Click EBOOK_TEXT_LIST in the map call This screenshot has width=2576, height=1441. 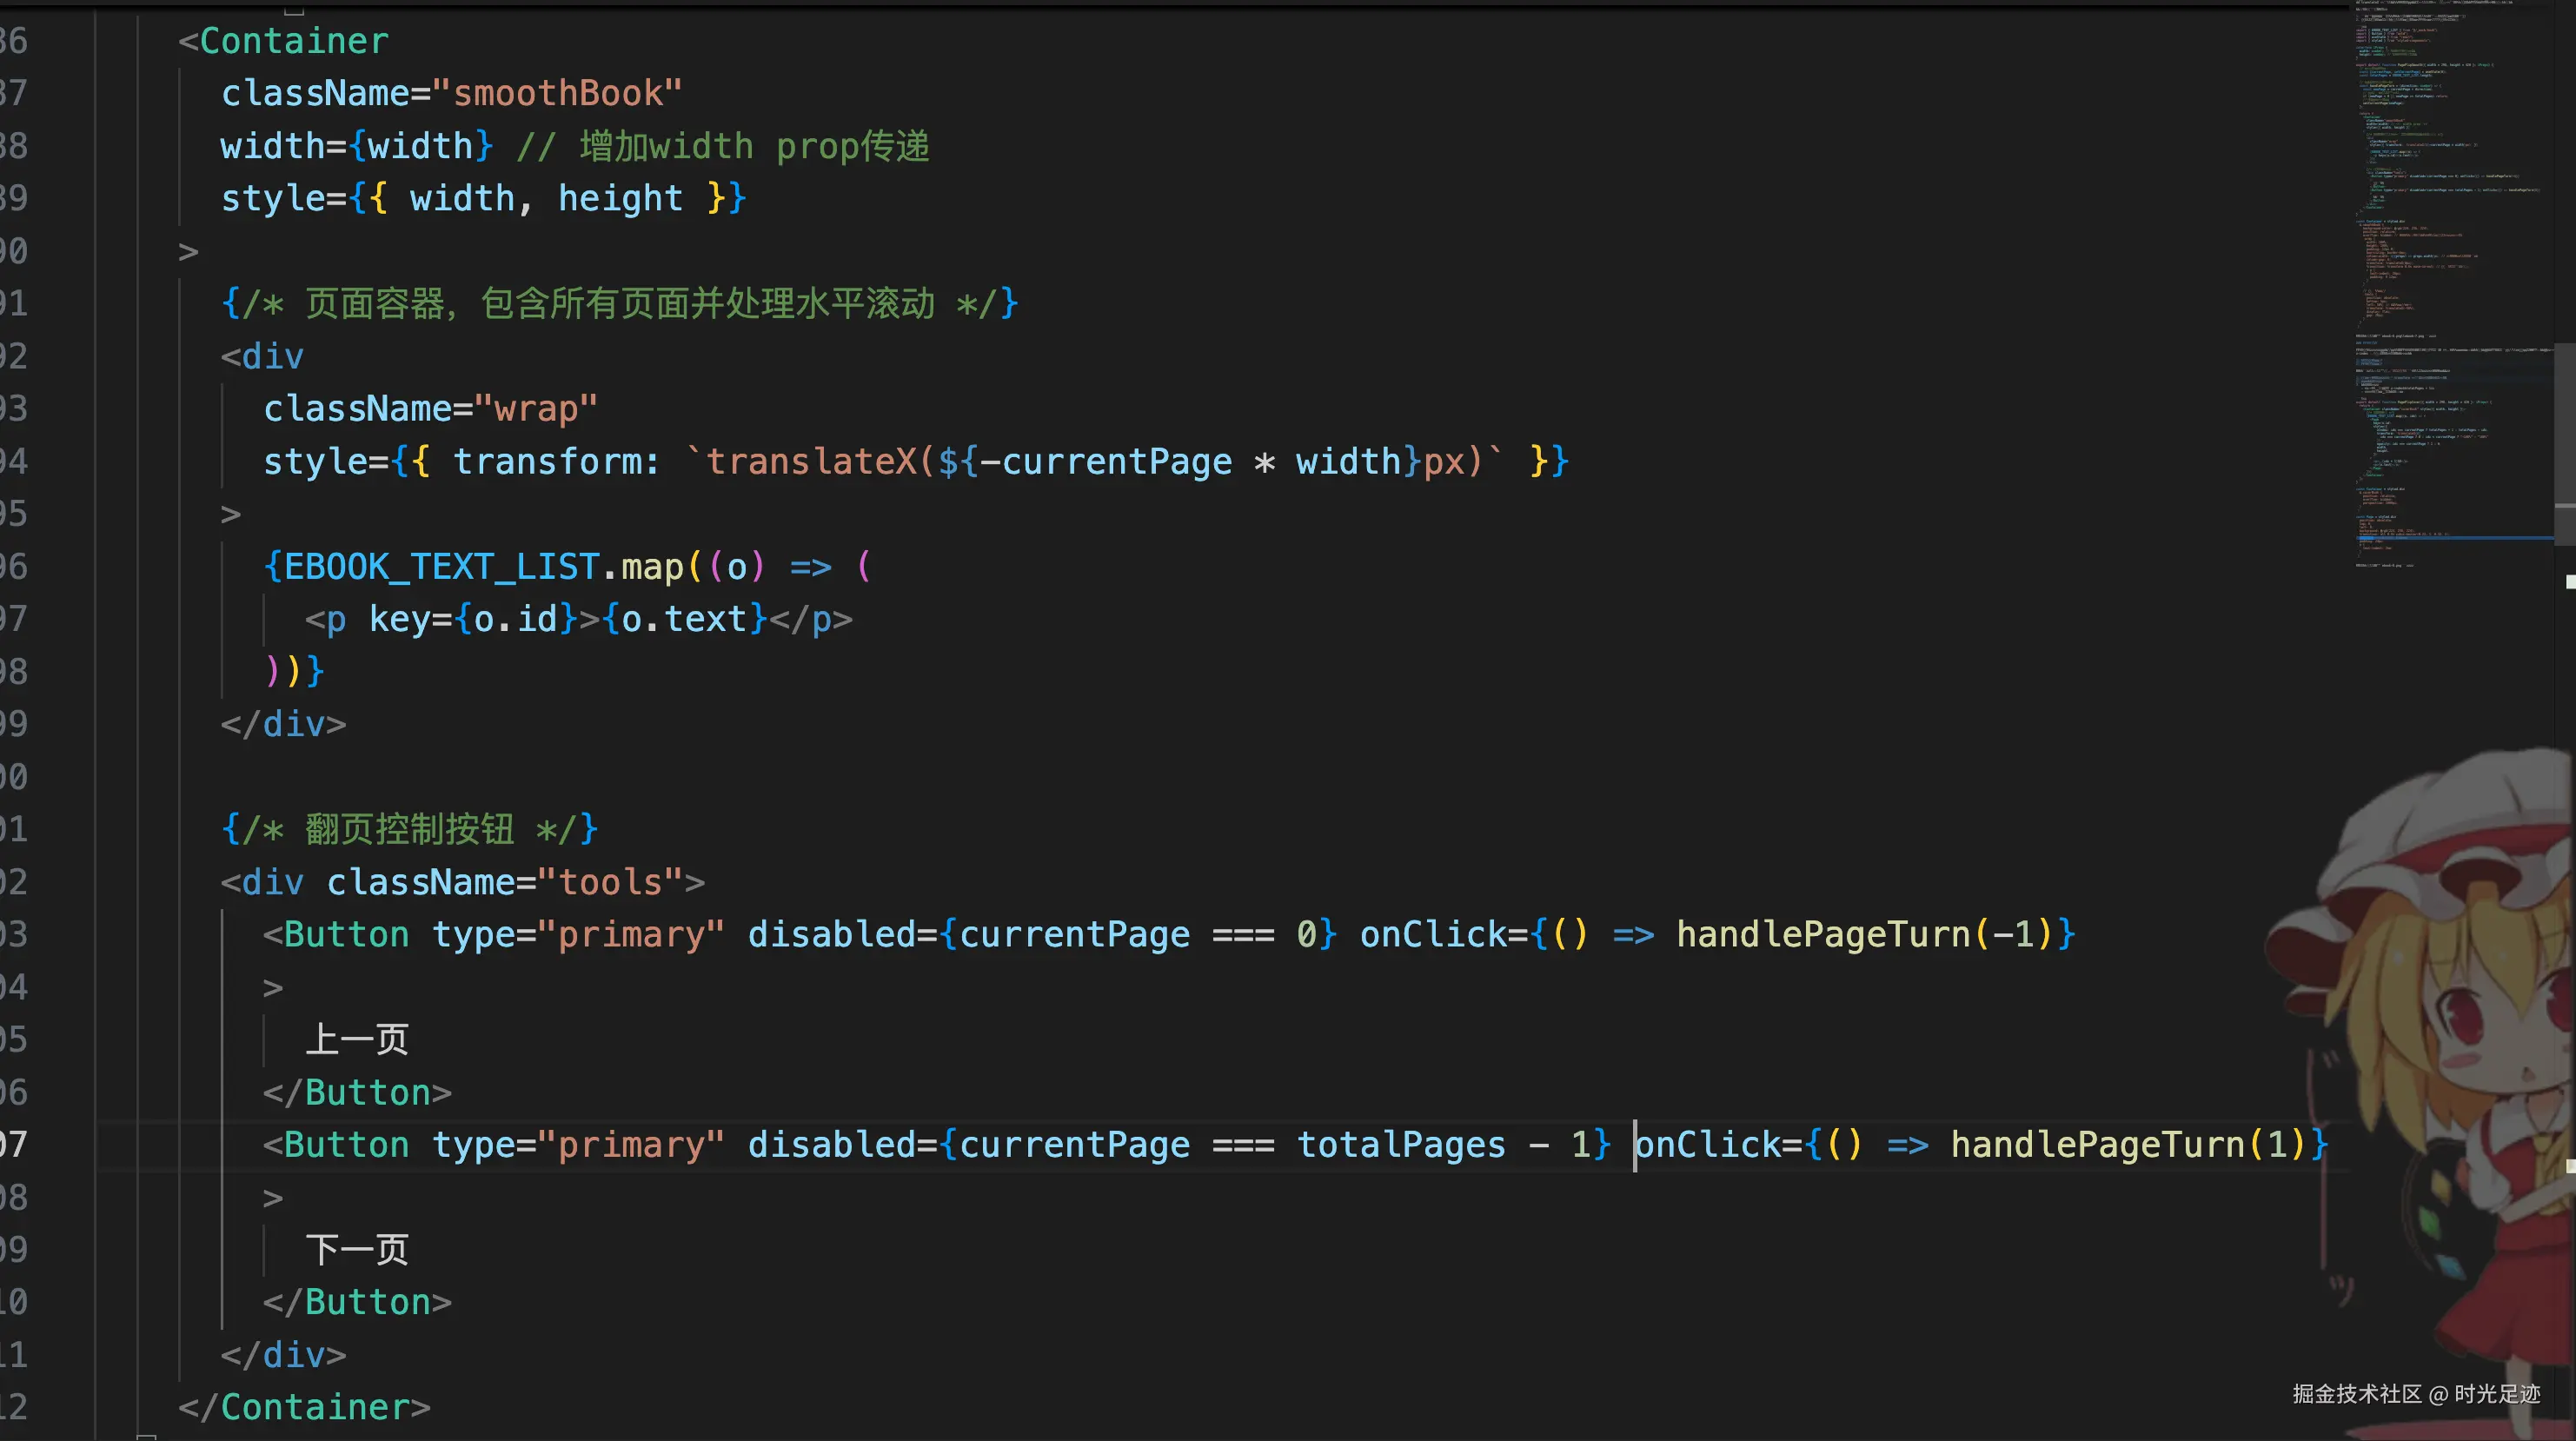tap(441, 567)
